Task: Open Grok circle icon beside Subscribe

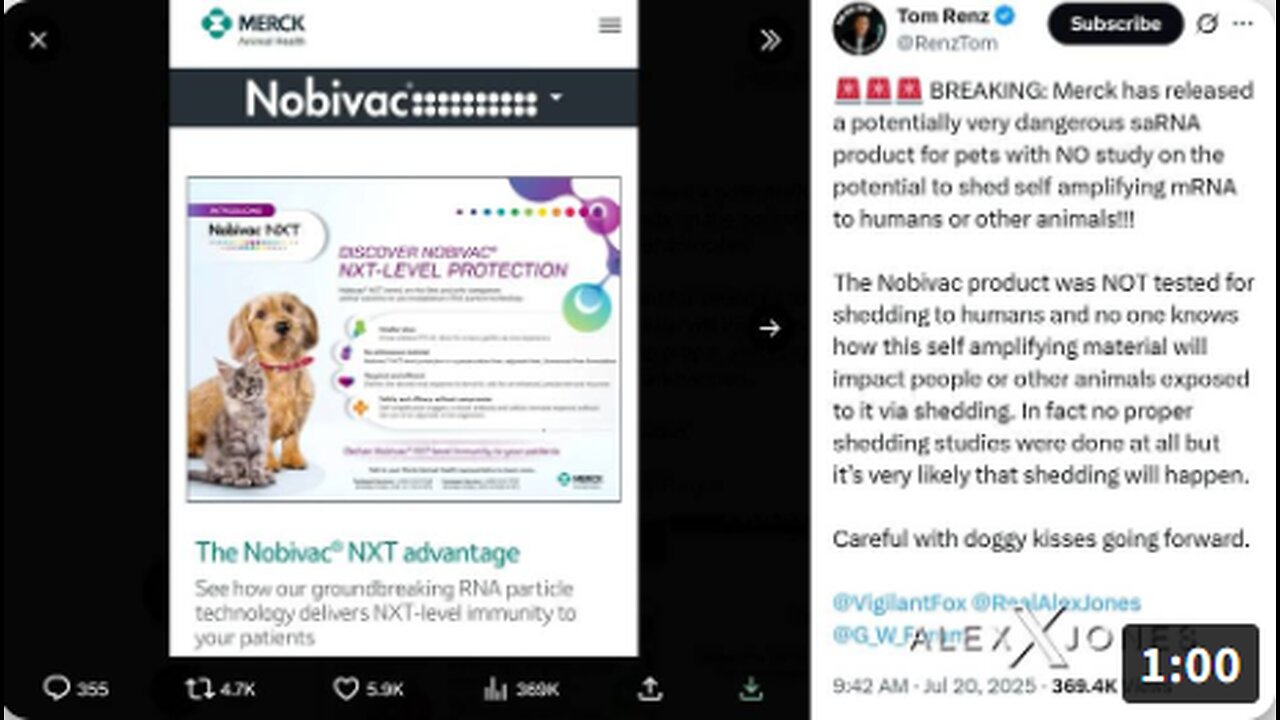Action: (1208, 24)
